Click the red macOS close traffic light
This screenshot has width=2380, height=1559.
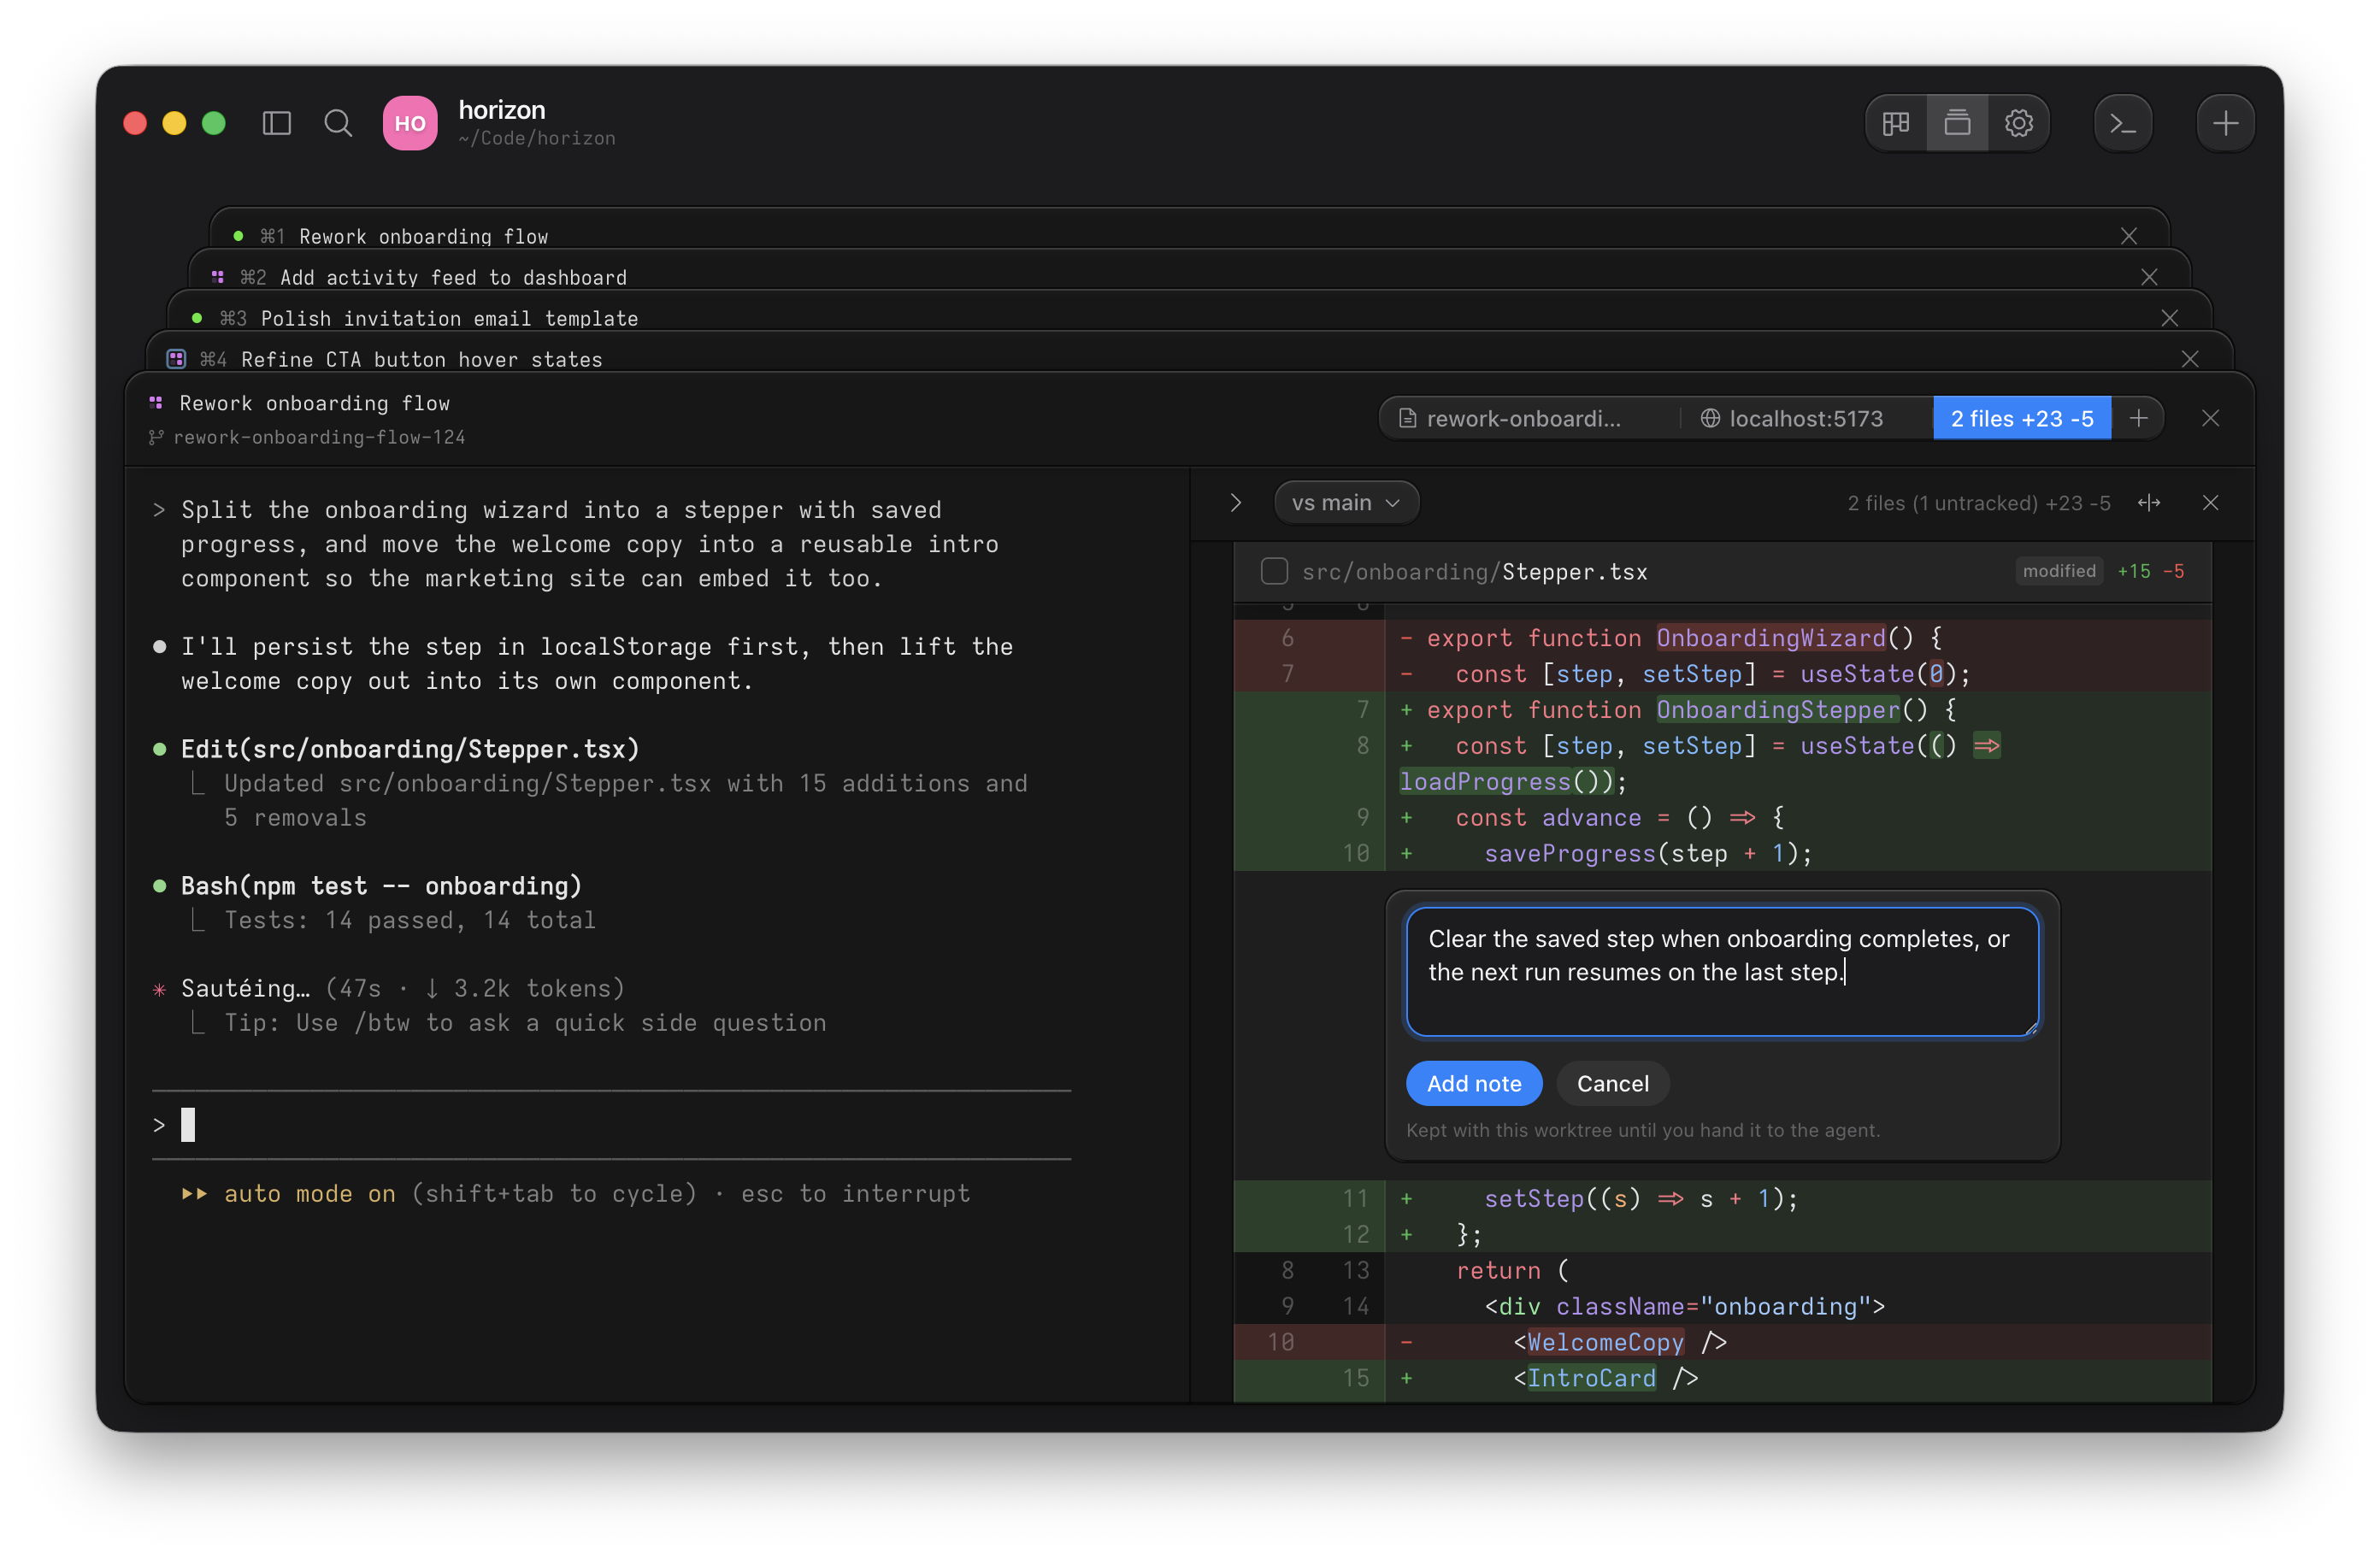[135, 123]
